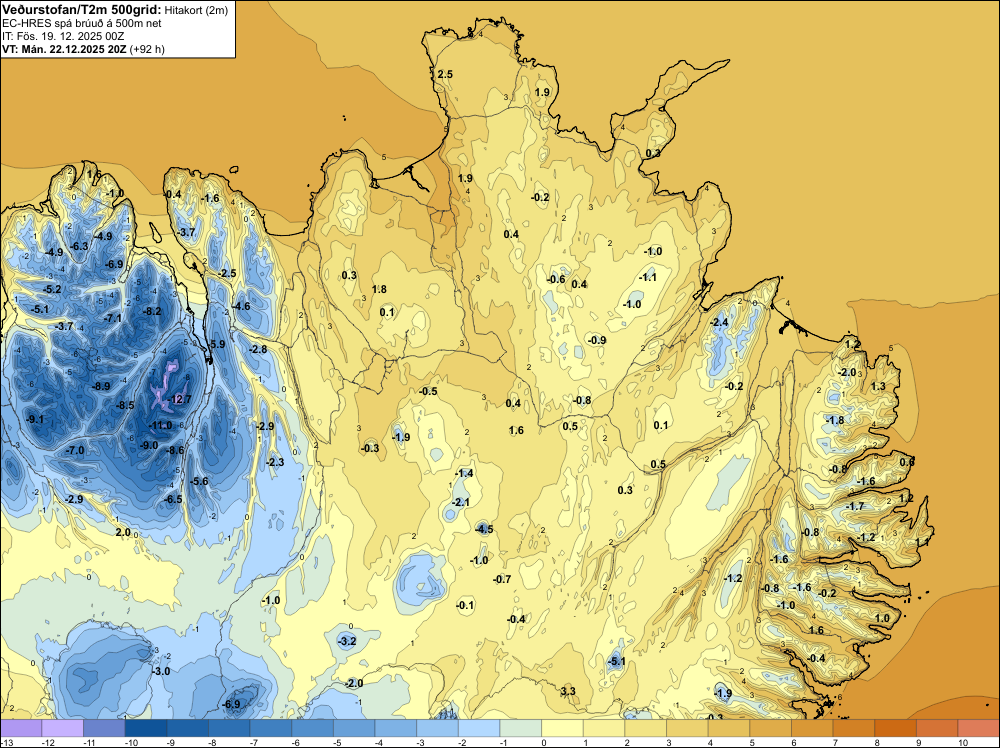Click the -2.4 temperature value
The image size is (1000, 748).
point(719,323)
